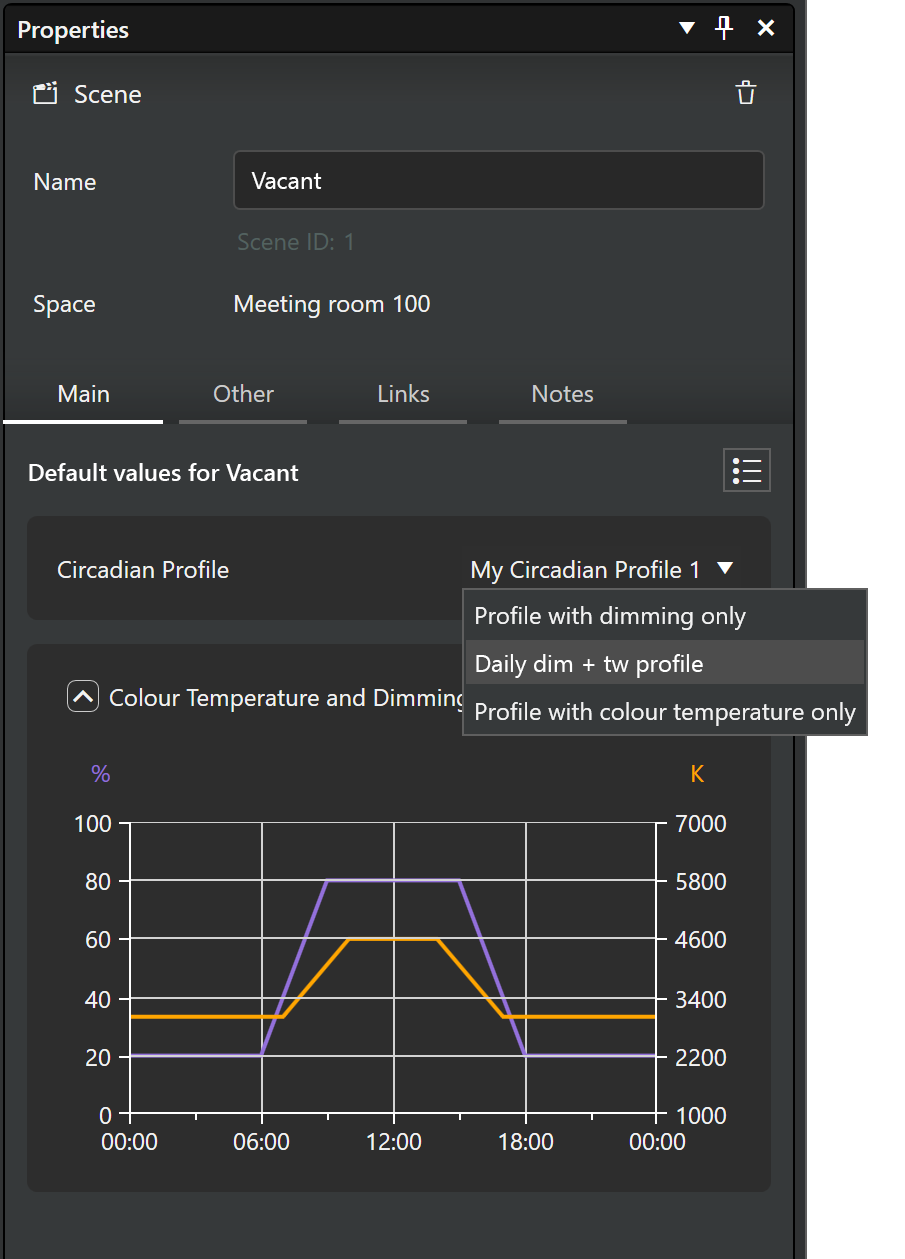Pin the Properties panel
905x1259 pixels.
[x=725, y=28]
